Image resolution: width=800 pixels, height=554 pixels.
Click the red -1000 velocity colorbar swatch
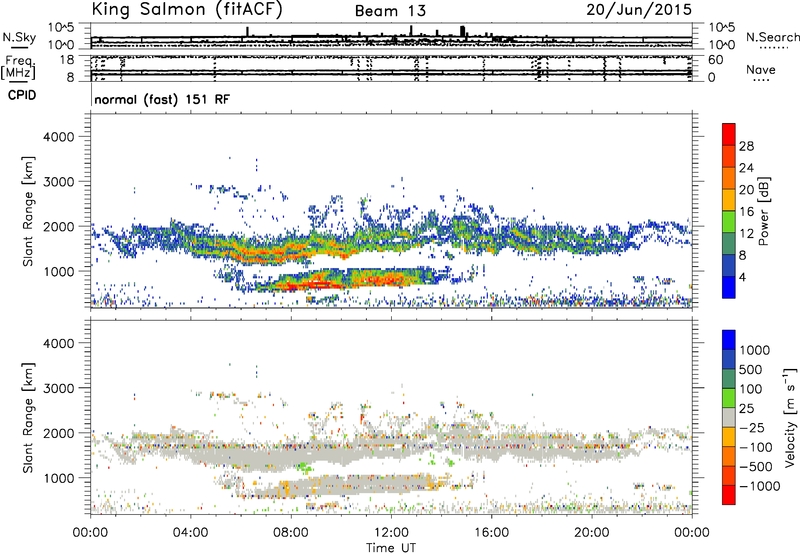click(x=729, y=495)
